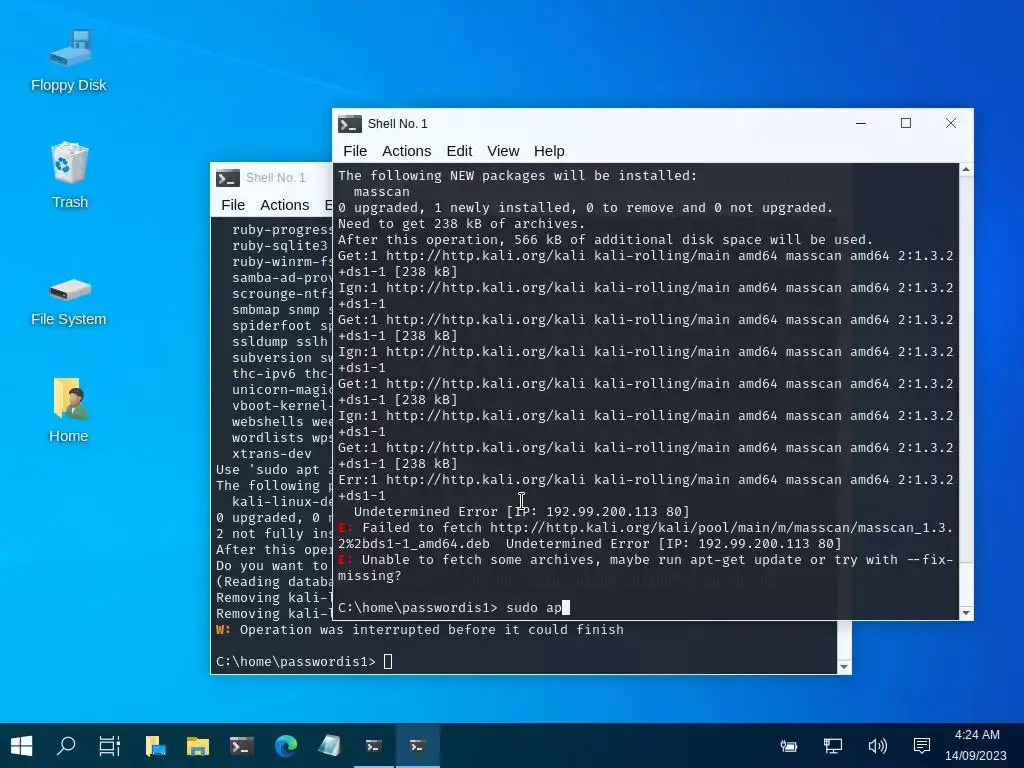Click the front Shell No. 1 terminal icon

coord(350,124)
